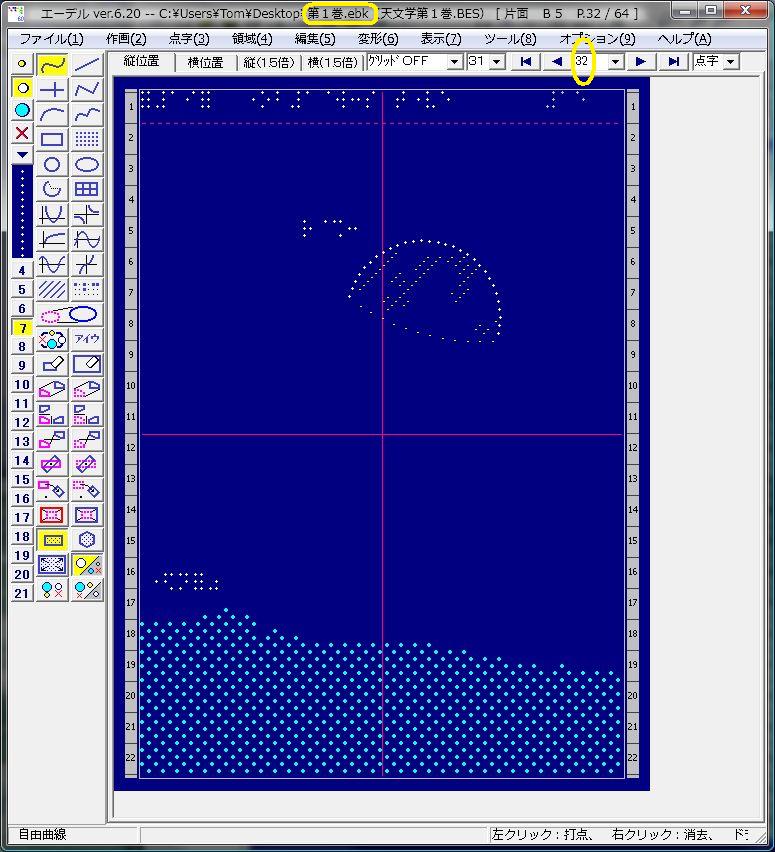Select the sine wave curve tool

[x=87, y=240]
